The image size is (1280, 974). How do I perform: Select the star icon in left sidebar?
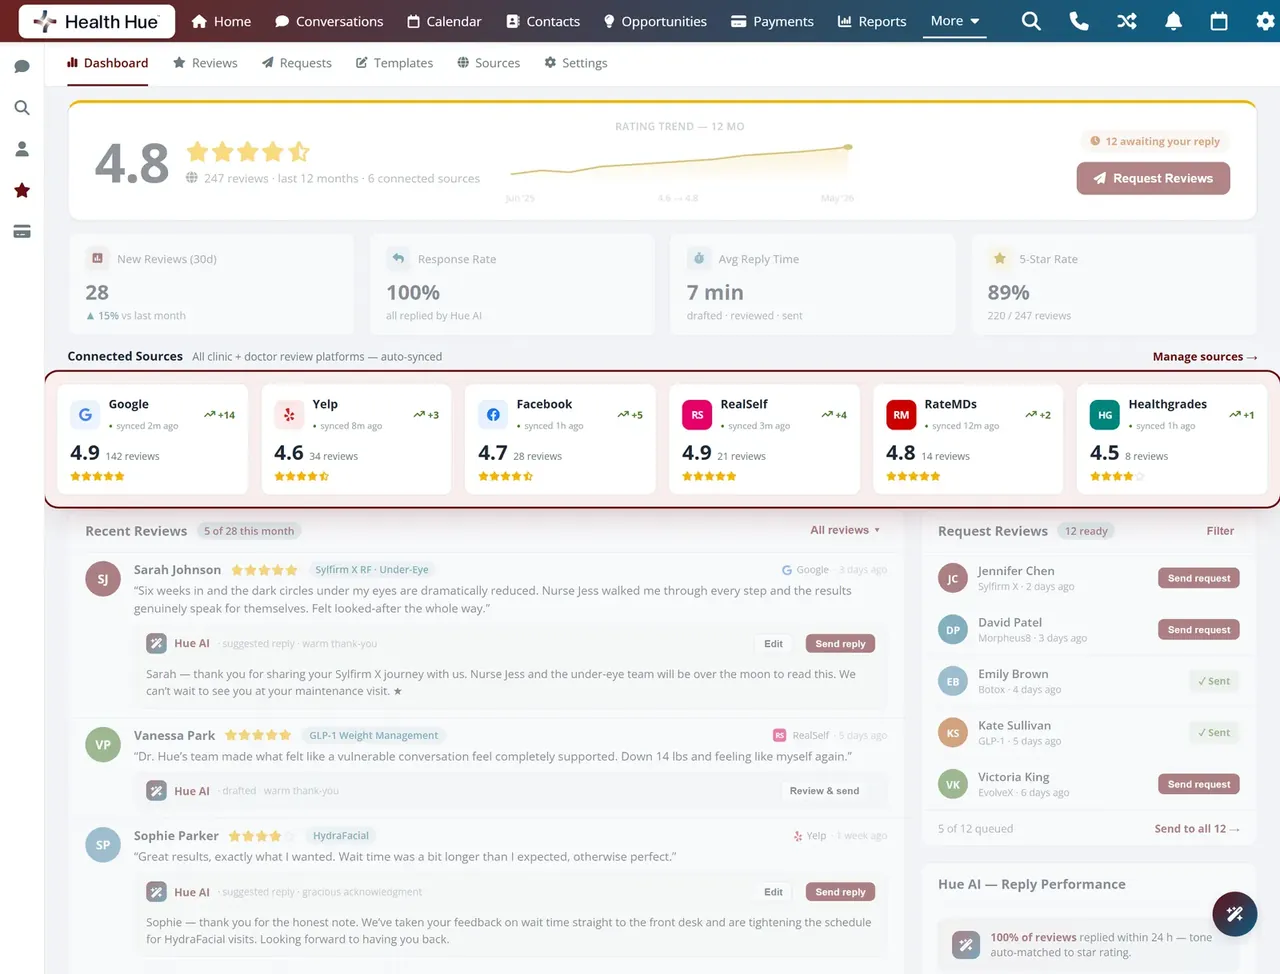point(22,190)
